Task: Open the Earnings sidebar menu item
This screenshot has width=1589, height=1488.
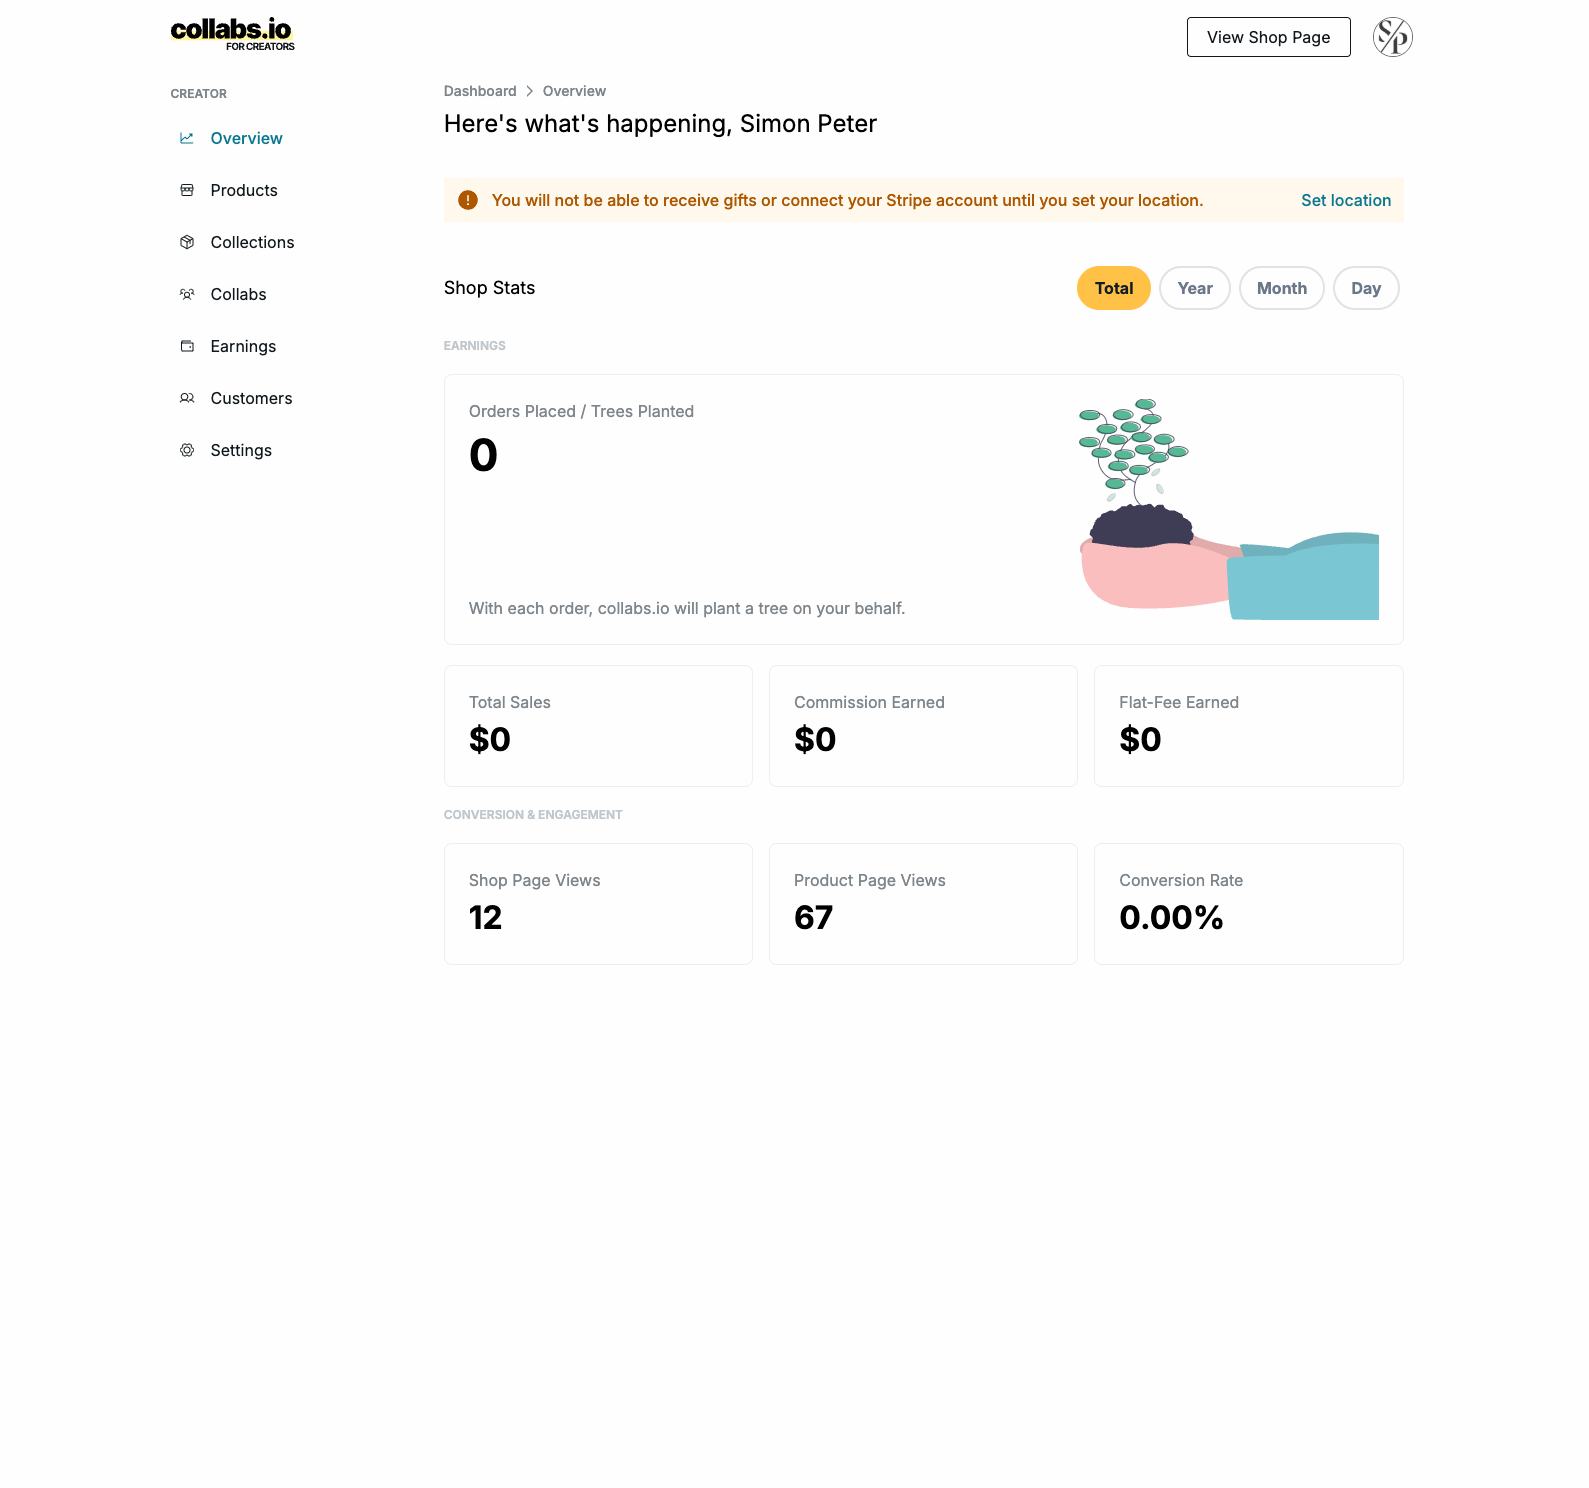Action: (243, 346)
